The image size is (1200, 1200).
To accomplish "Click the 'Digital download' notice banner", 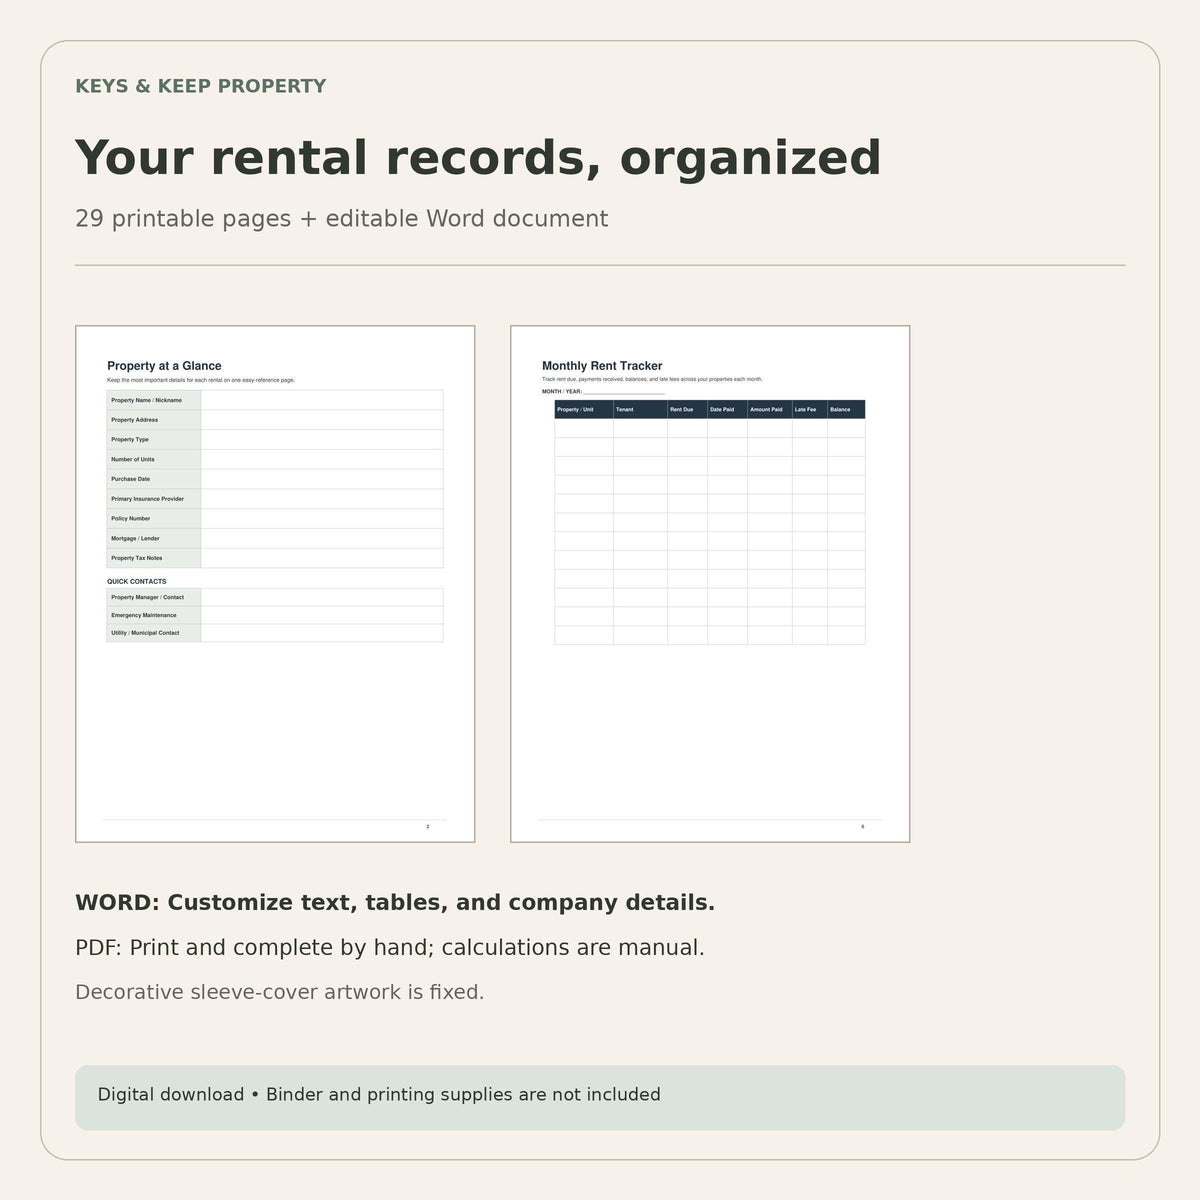I will [600, 1097].
